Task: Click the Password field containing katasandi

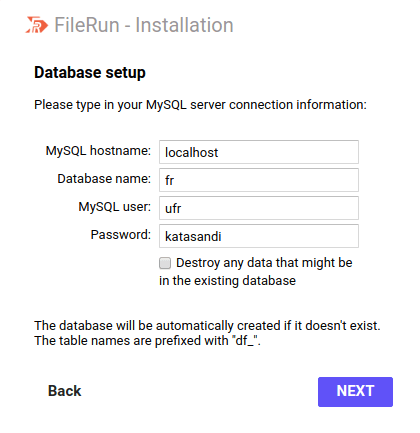Action: click(x=259, y=236)
